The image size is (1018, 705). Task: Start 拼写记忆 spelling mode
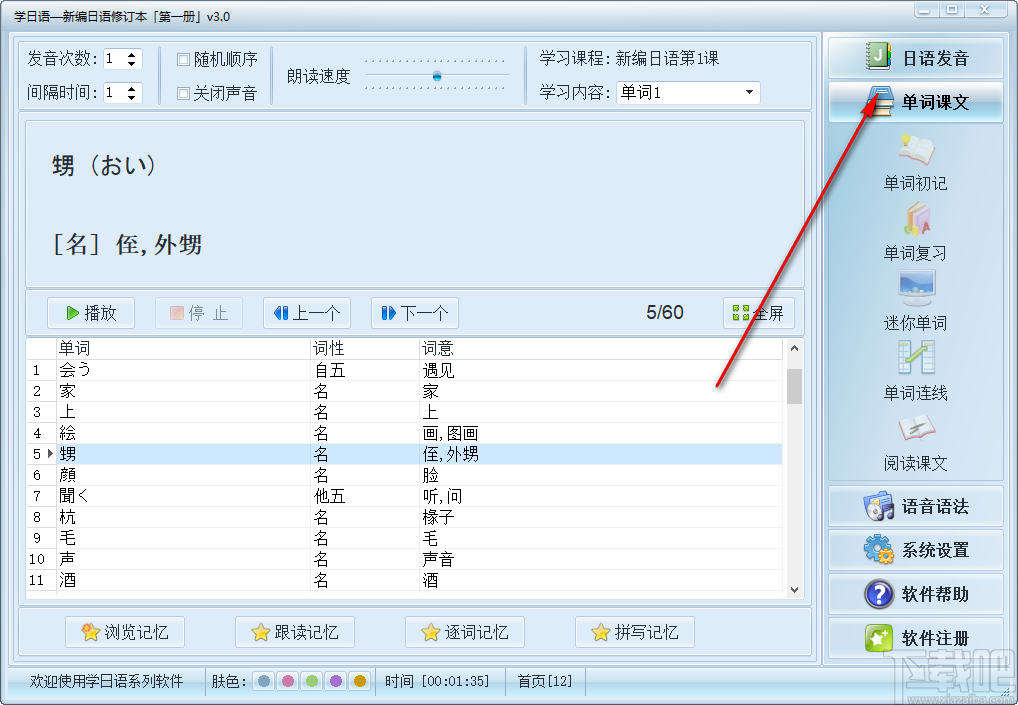click(x=635, y=632)
